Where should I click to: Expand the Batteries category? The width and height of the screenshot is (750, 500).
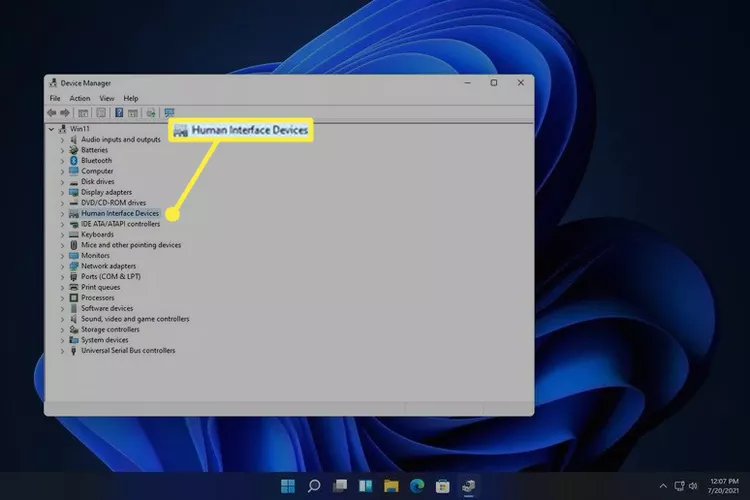coord(62,150)
